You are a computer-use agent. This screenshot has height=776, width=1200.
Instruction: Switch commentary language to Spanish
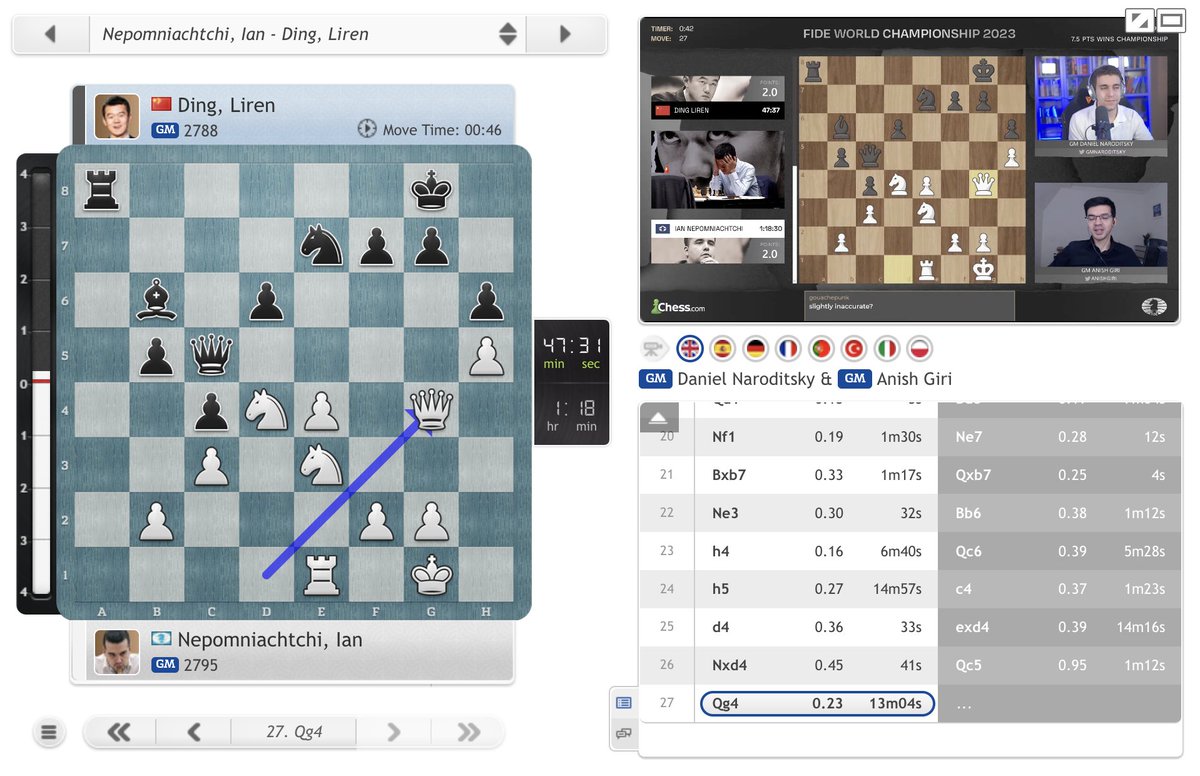tap(722, 349)
